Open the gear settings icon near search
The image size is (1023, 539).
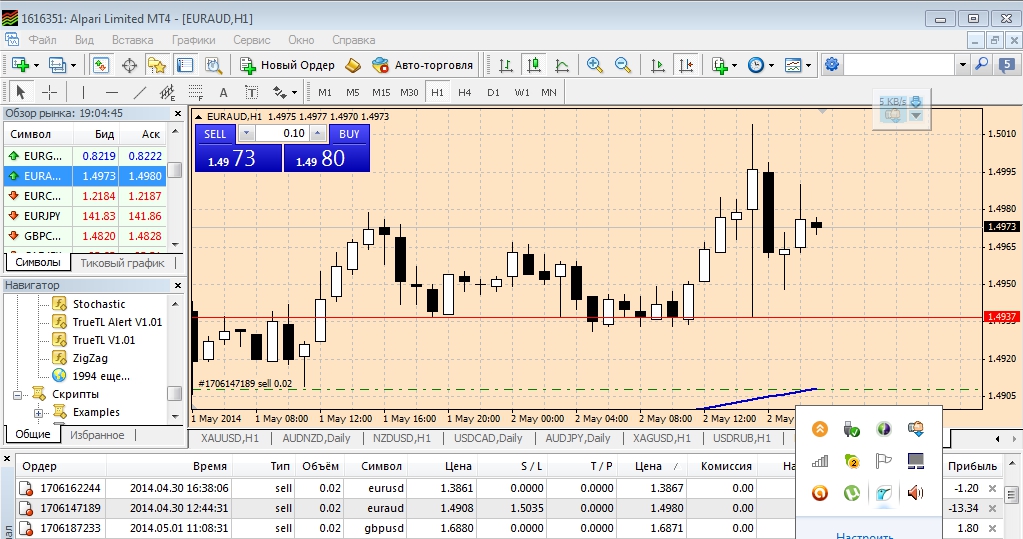coord(832,65)
